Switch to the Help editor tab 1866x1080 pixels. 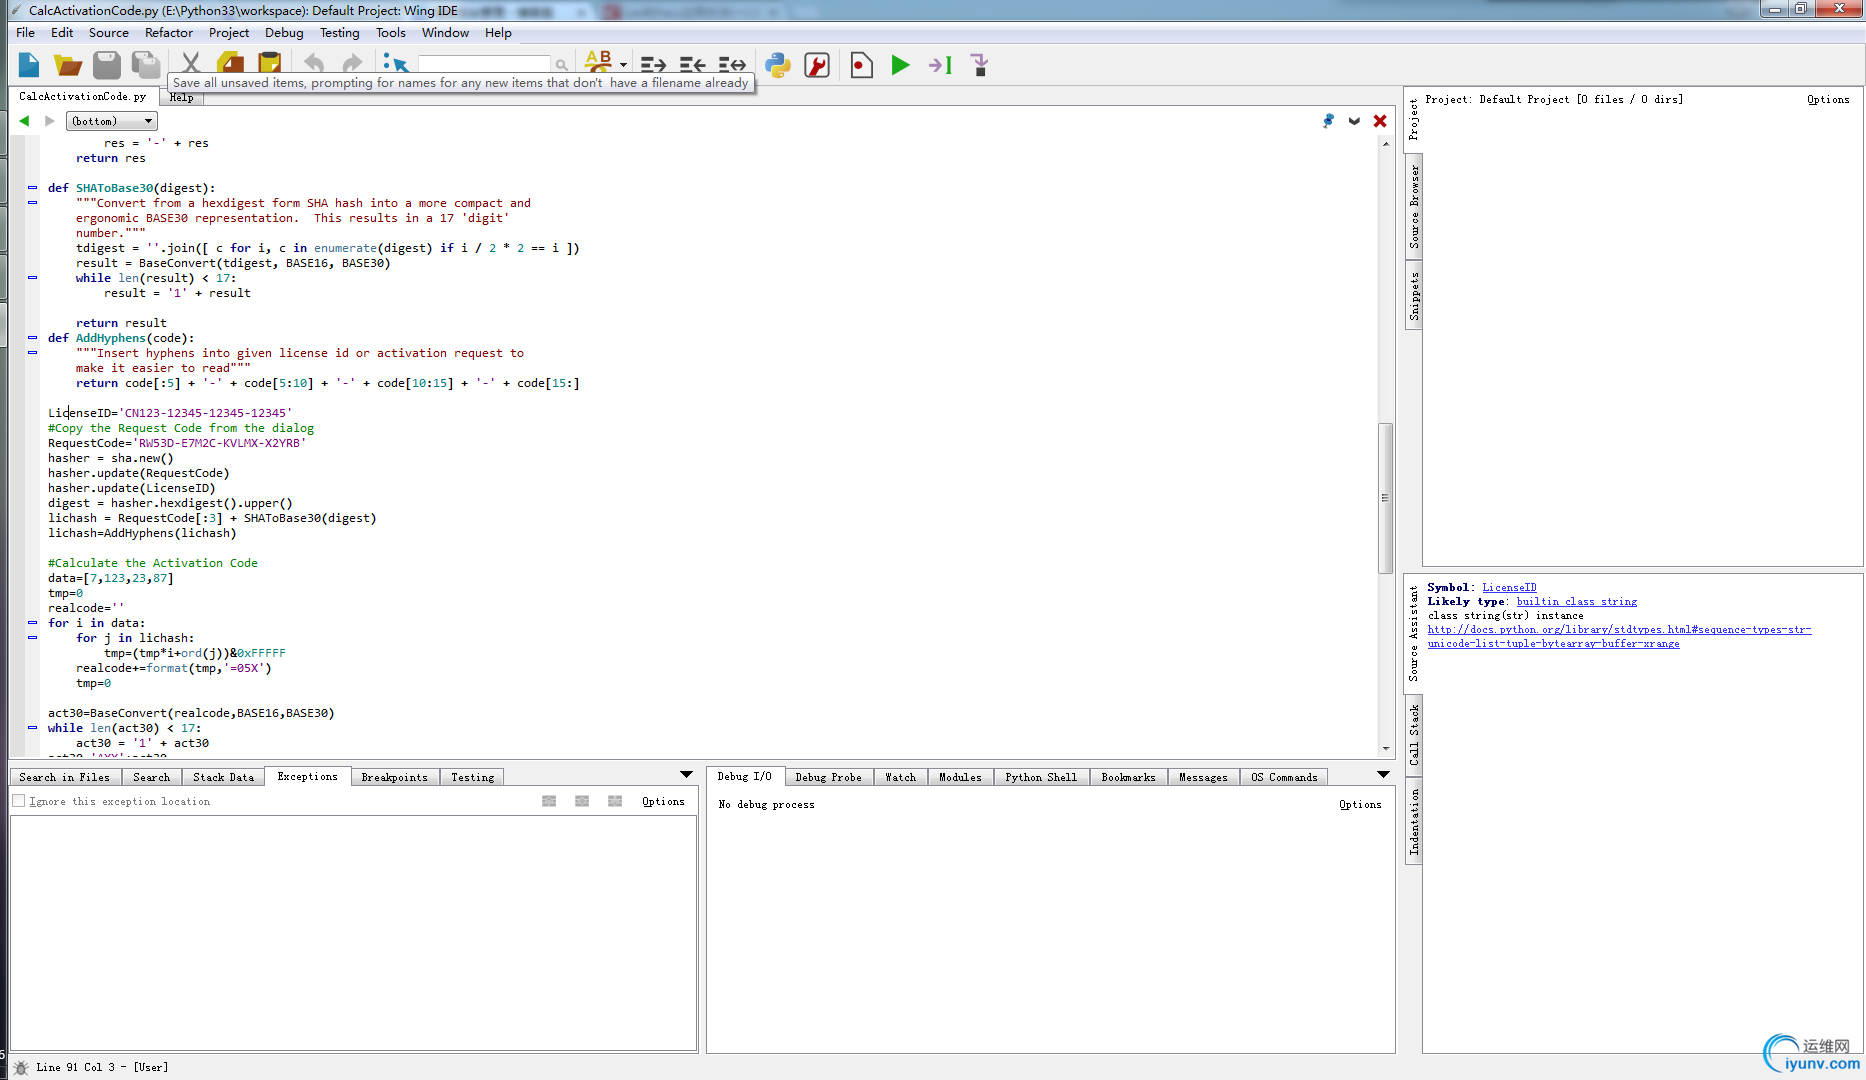181,97
